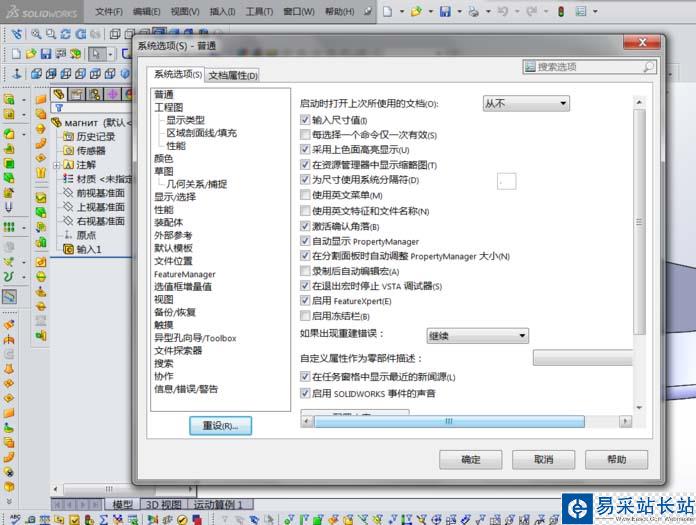Toggle 激活确认角落 checkbox
The height and width of the screenshot is (525, 696).
pyautogui.click(x=305, y=226)
